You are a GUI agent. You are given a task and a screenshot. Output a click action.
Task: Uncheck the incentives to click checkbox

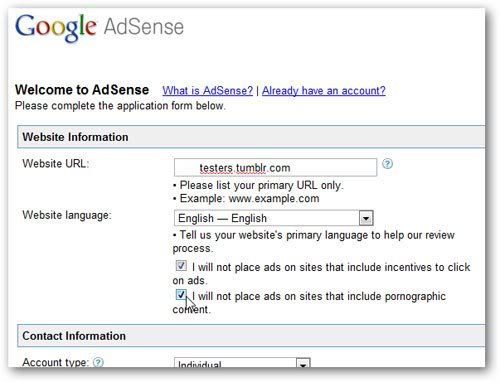pos(181,266)
